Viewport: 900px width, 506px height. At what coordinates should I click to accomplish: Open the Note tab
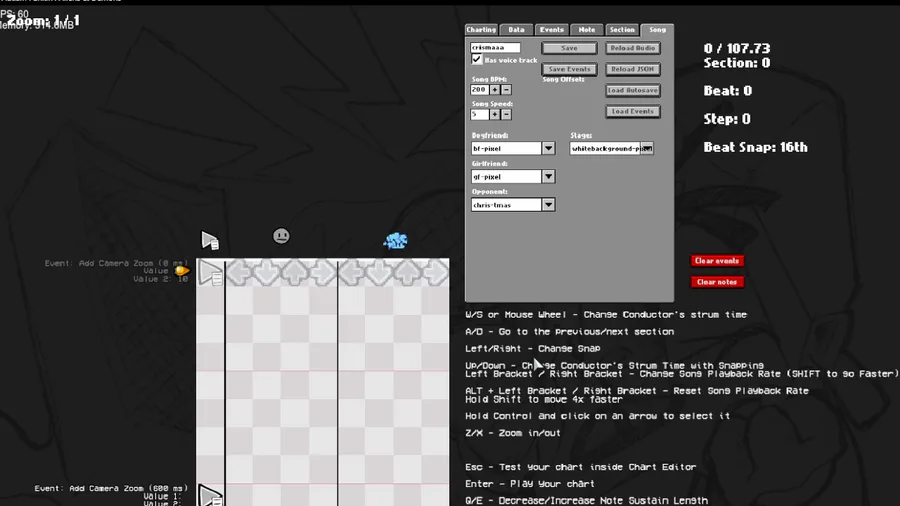587,30
